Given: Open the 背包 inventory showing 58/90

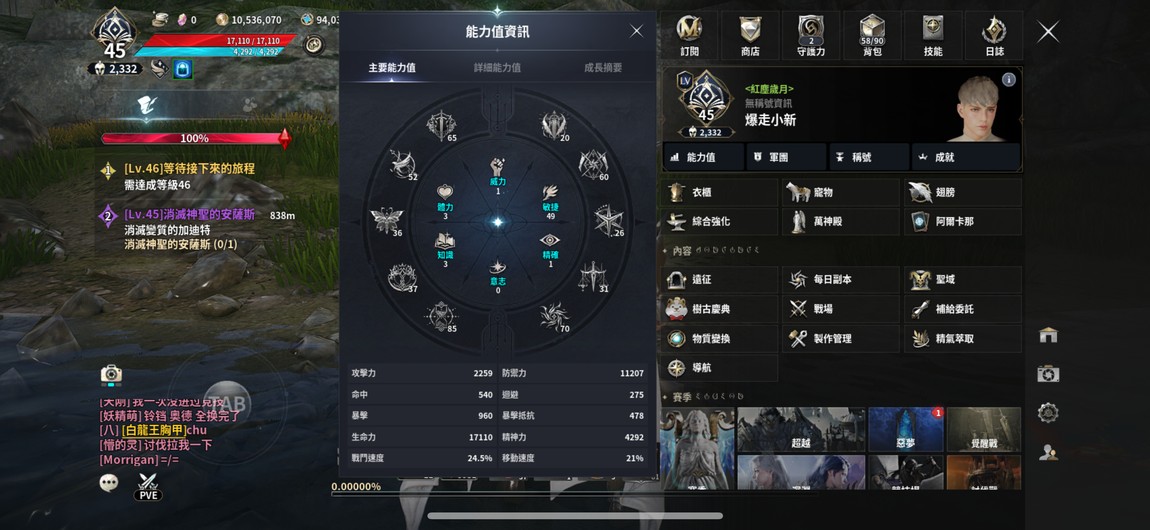Looking at the screenshot, I should (871, 35).
